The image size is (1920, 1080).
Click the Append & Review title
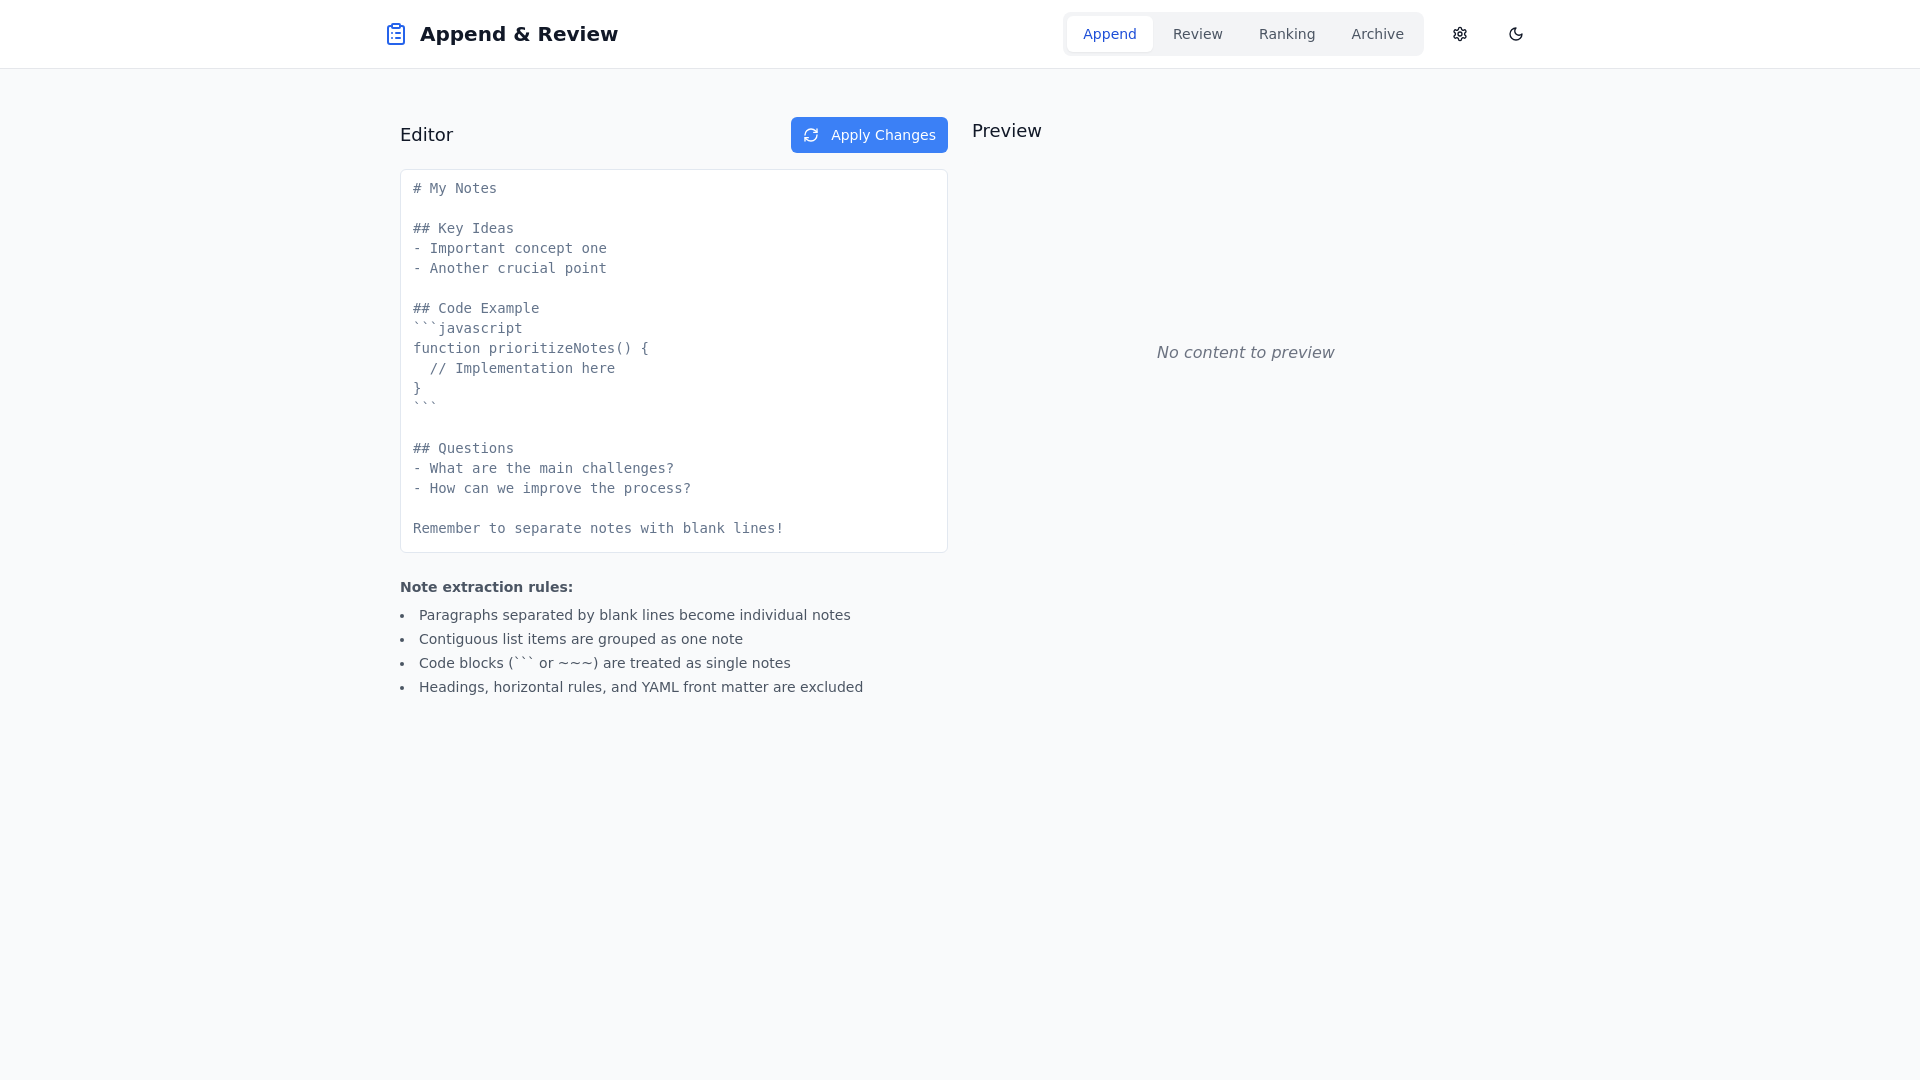coord(519,34)
